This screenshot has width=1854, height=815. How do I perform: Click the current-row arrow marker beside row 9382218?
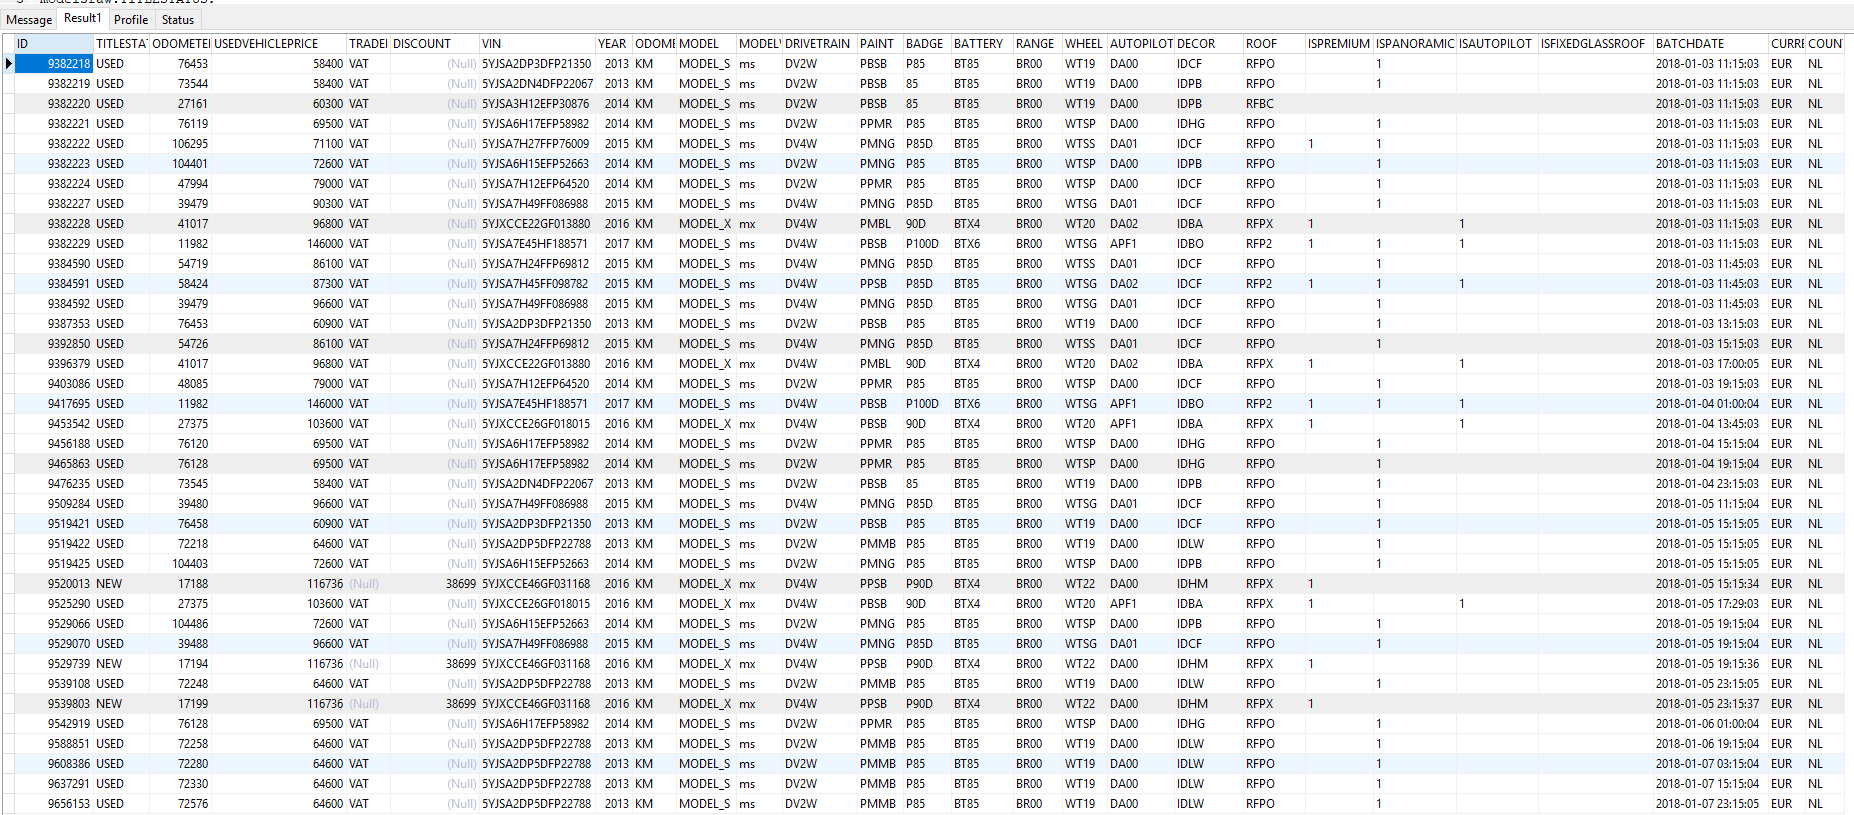click(9, 64)
